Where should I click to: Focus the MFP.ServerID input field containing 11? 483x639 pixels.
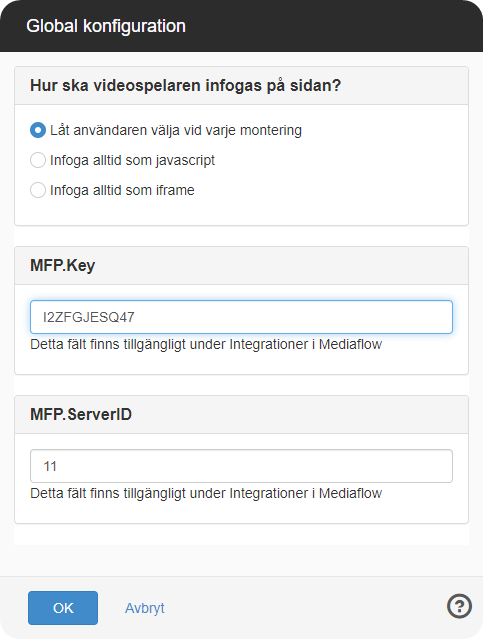(241, 466)
